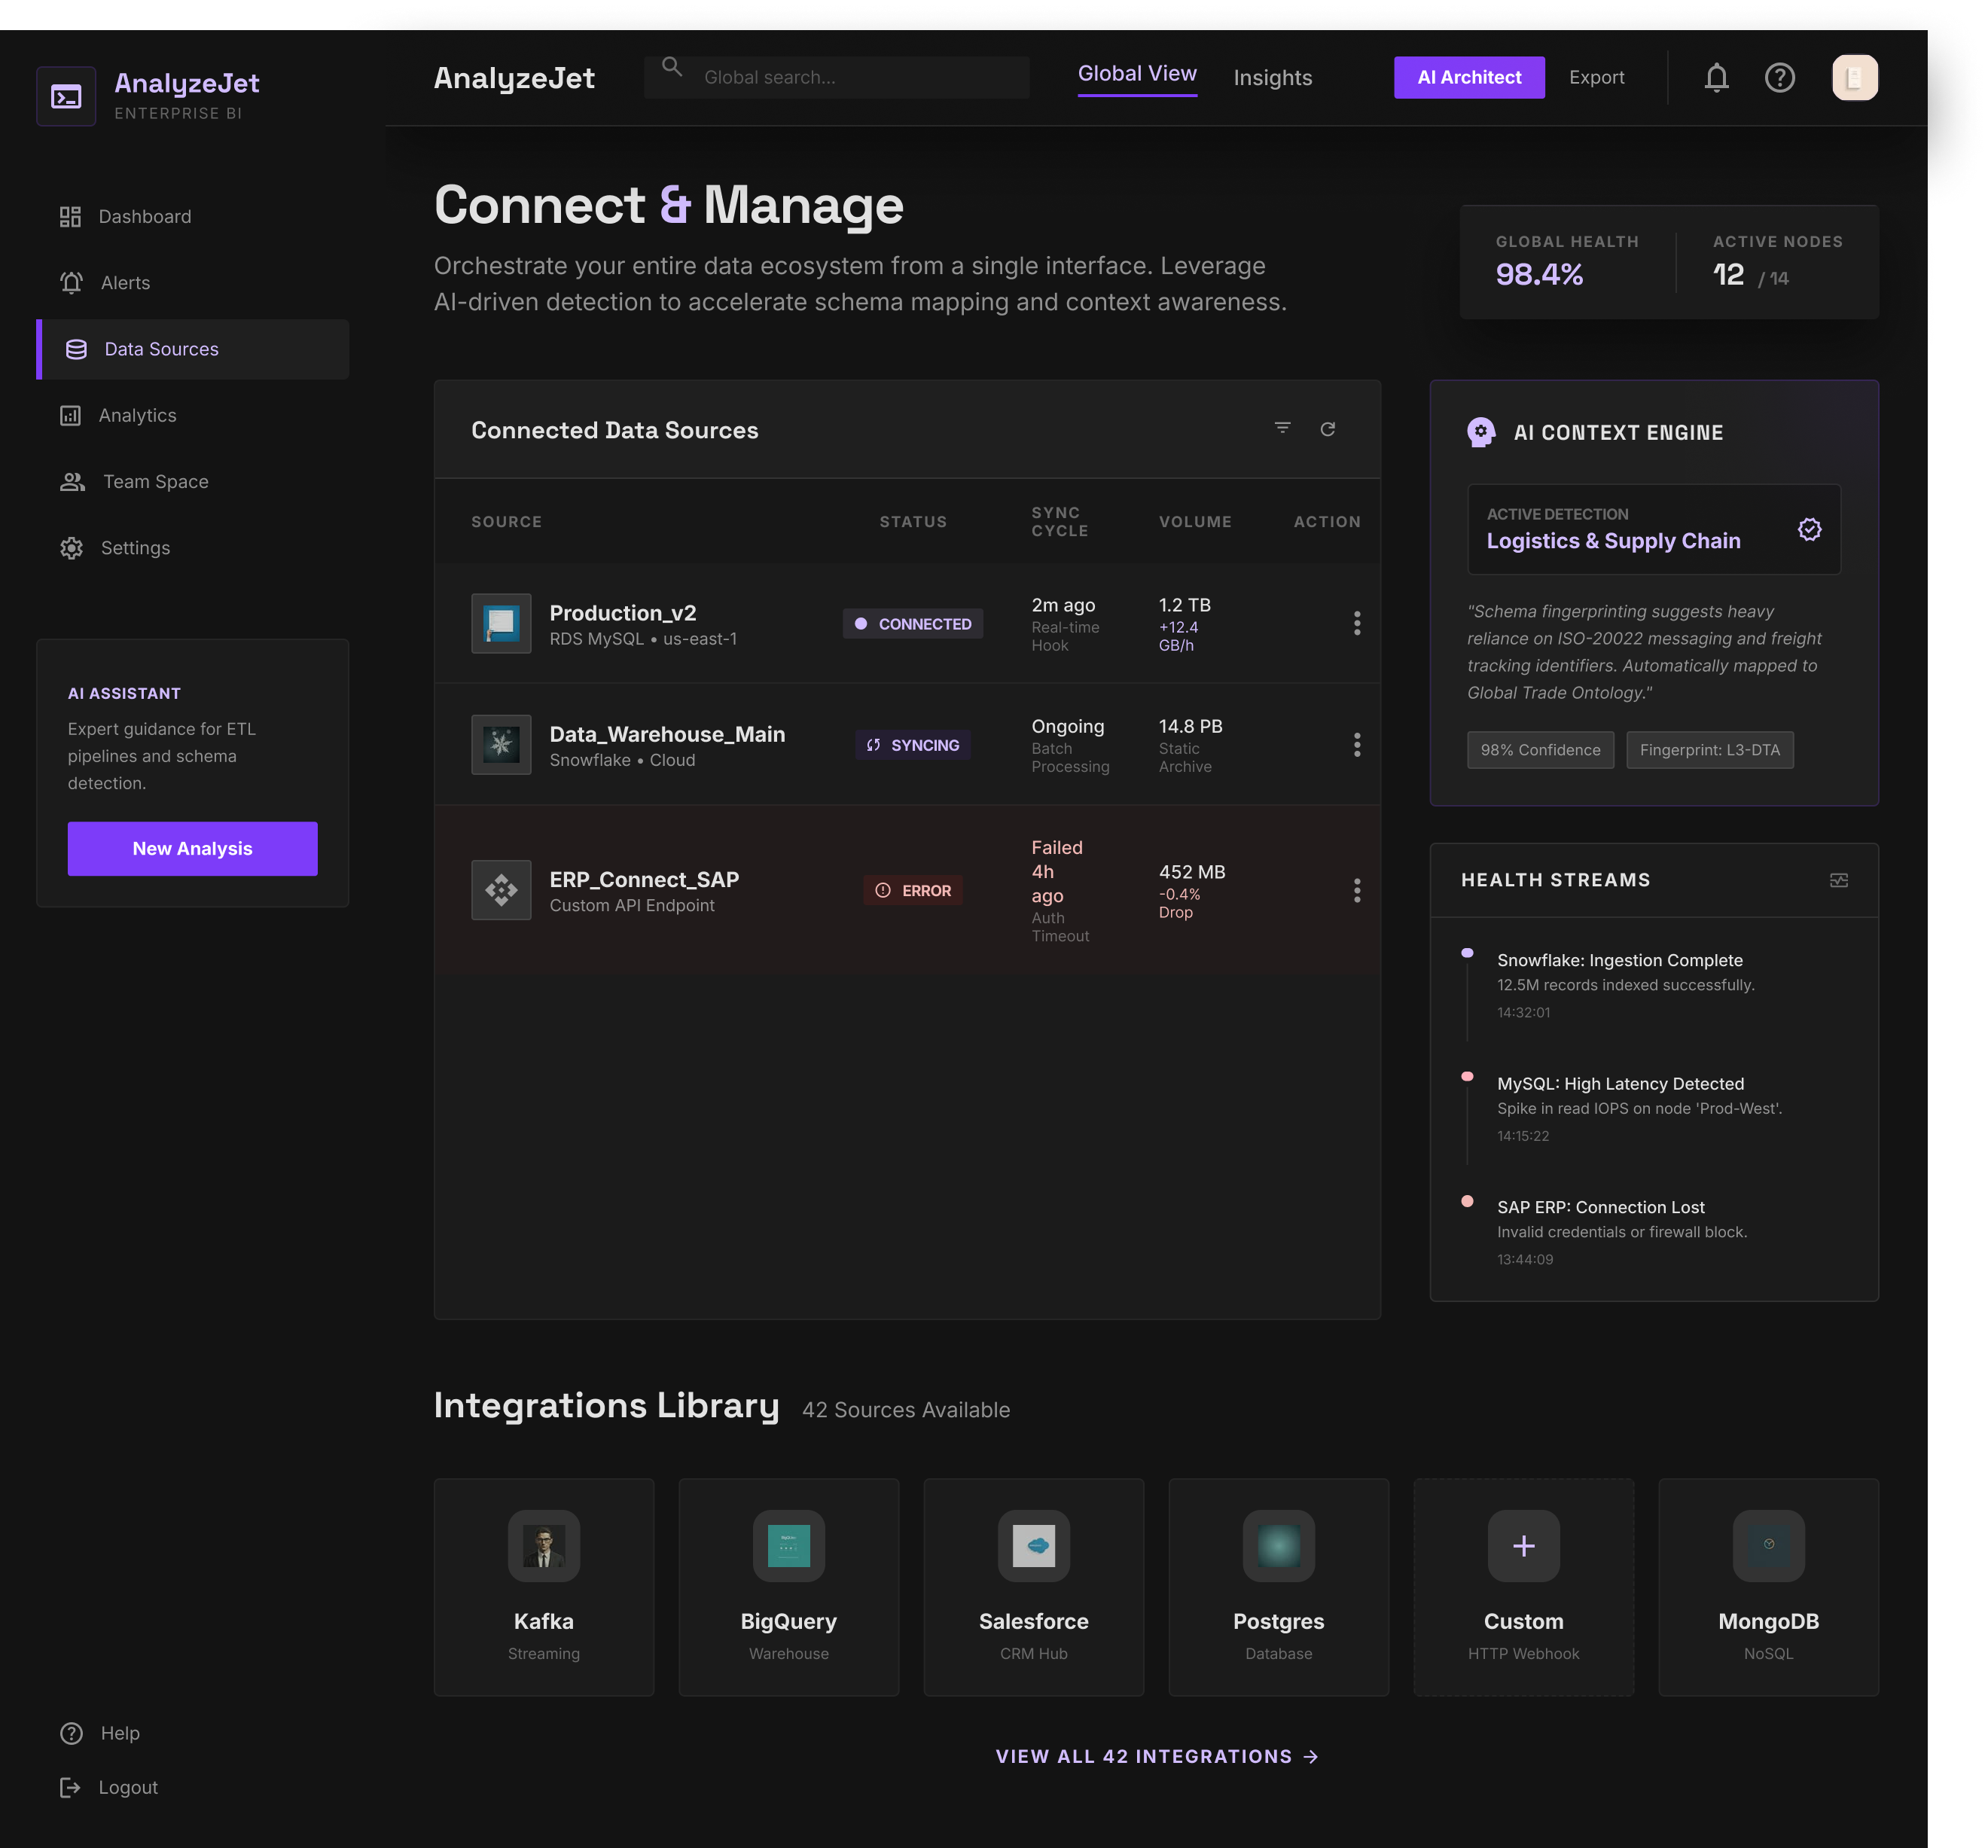Click into the Global search field

click(850, 78)
